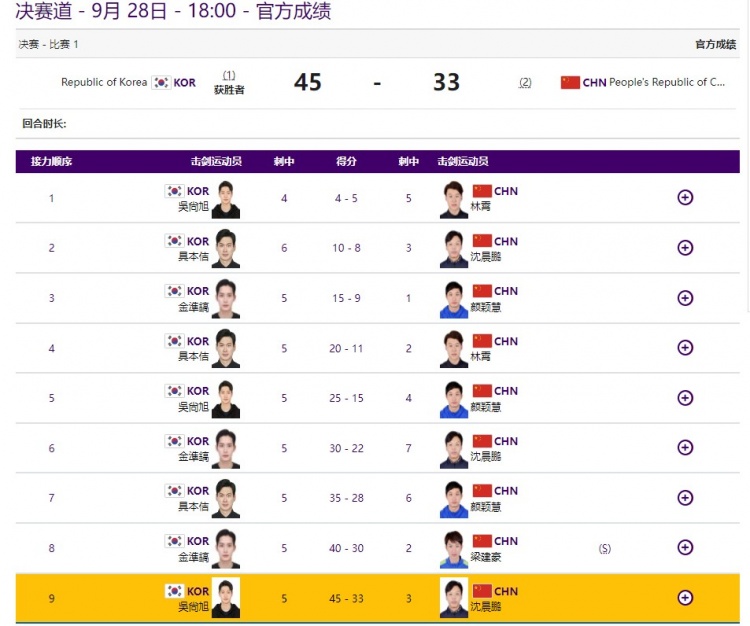Click score cell 4 - 5
The height and width of the screenshot is (626, 750).
346,198
